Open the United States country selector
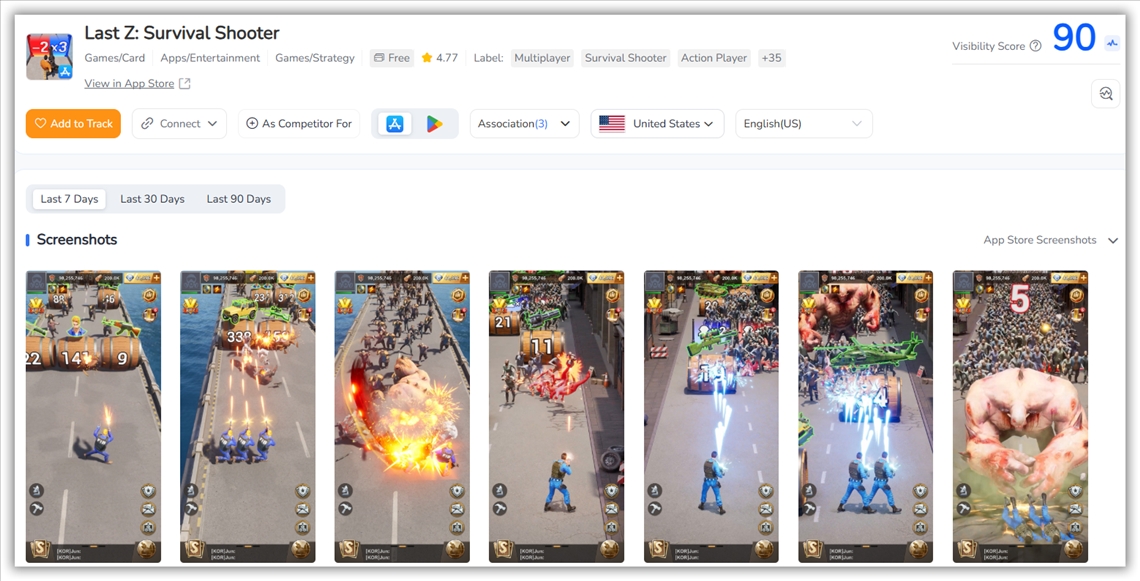Screen dimensions: 1140x581 click(657, 124)
